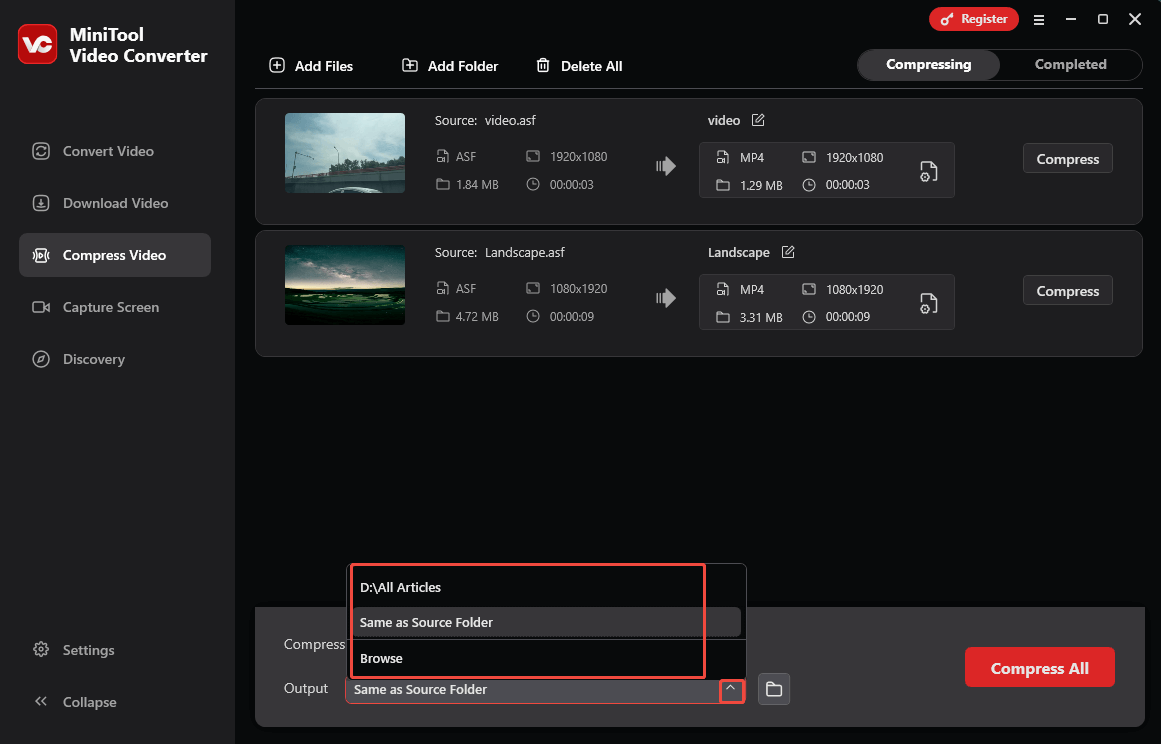Collapse the Output location dropdown
The image size is (1161, 744).
(731, 690)
